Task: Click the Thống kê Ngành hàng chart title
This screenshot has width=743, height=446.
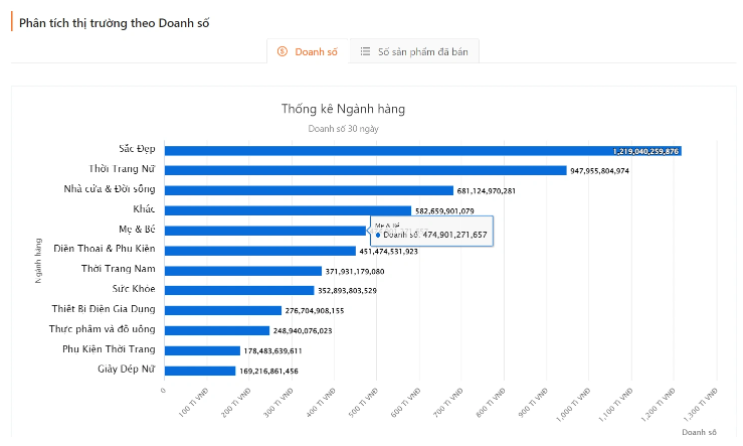Action: 343,109
